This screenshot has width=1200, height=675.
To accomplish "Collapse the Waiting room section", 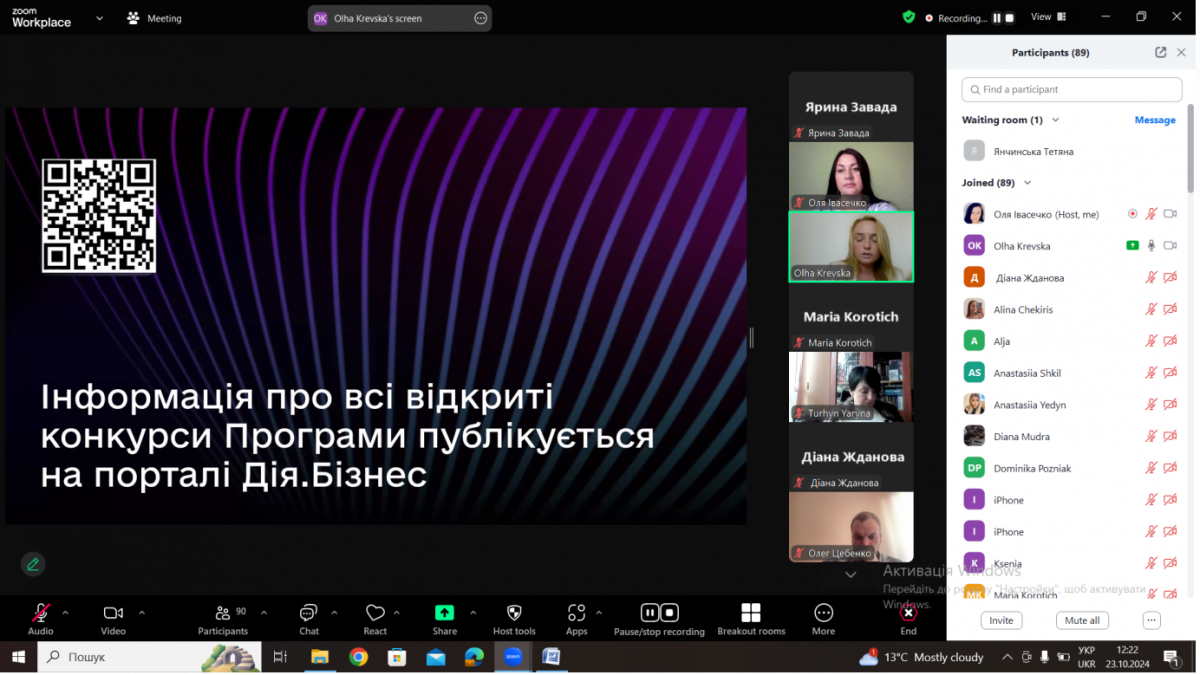I will [x=1055, y=120].
